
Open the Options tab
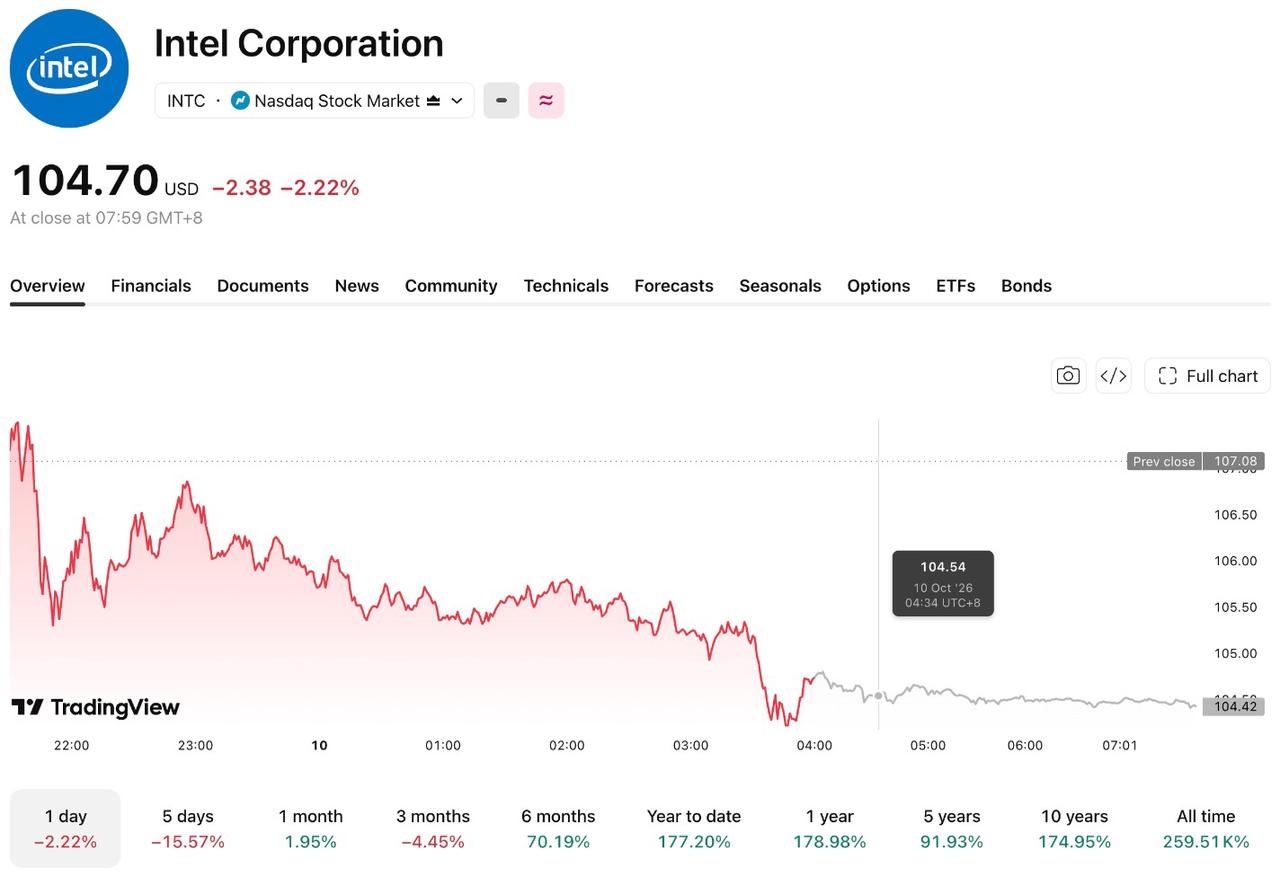(x=879, y=286)
